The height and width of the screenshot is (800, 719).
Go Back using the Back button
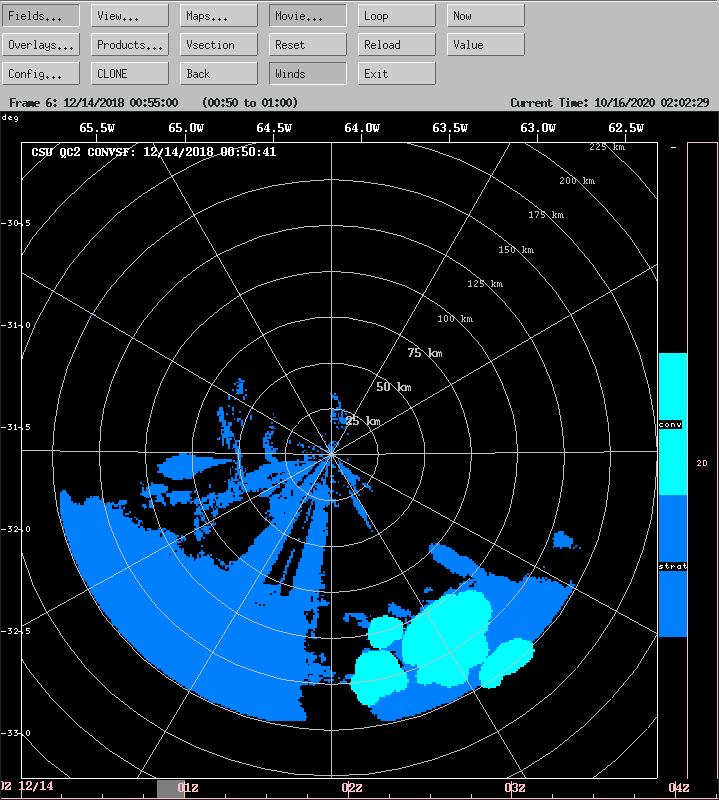point(219,74)
